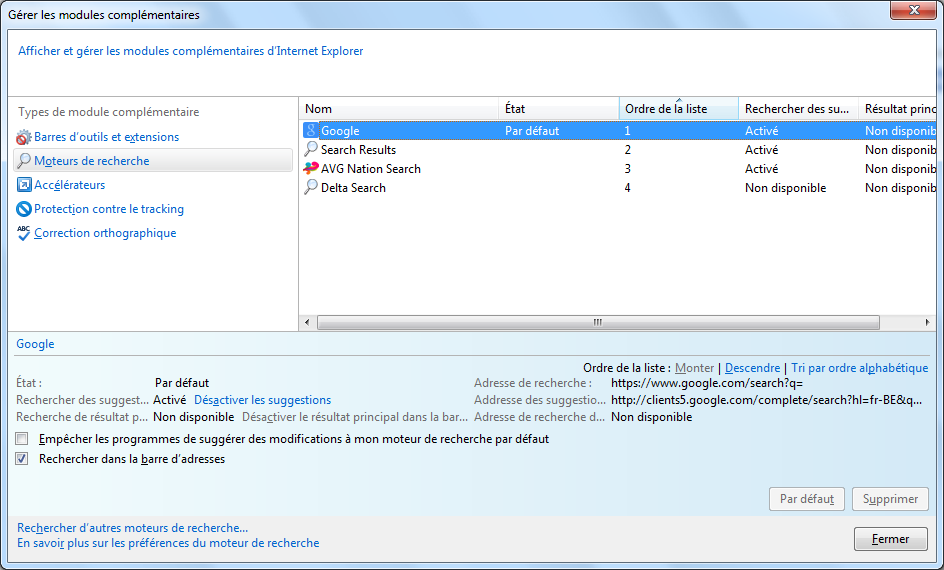Click Par défaut state in Google row
The image size is (944, 570).
pos(532,131)
